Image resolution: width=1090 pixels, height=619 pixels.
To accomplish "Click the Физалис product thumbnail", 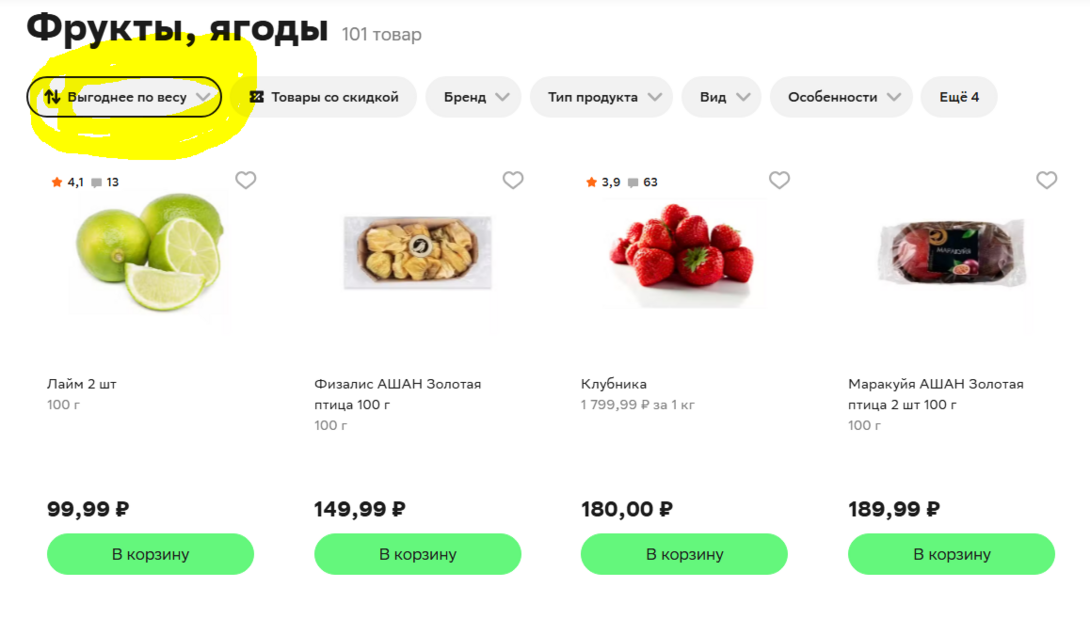I will click(417, 252).
